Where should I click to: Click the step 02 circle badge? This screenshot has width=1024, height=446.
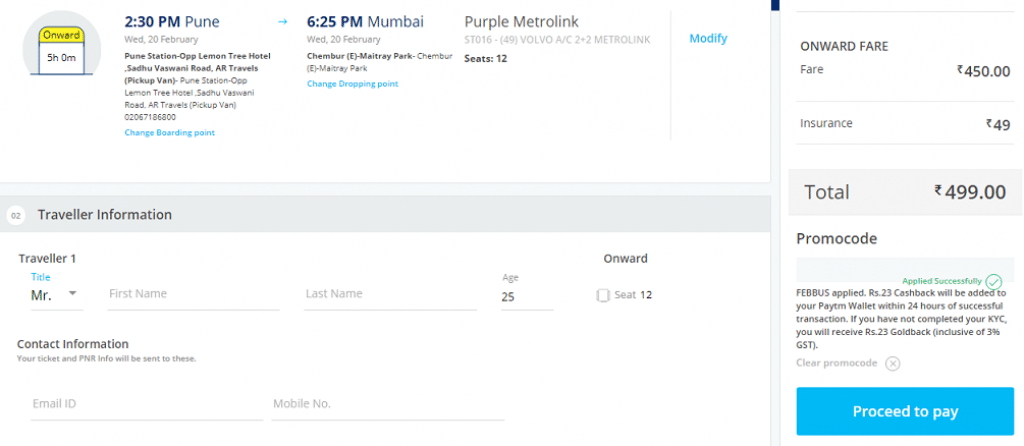tap(16, 215)
